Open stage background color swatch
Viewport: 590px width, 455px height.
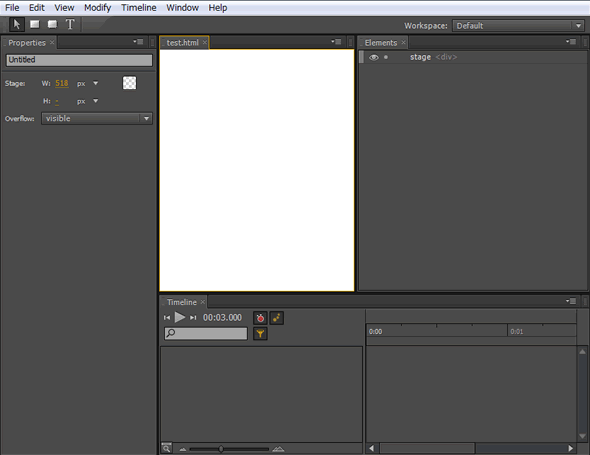tap(129, 83)
